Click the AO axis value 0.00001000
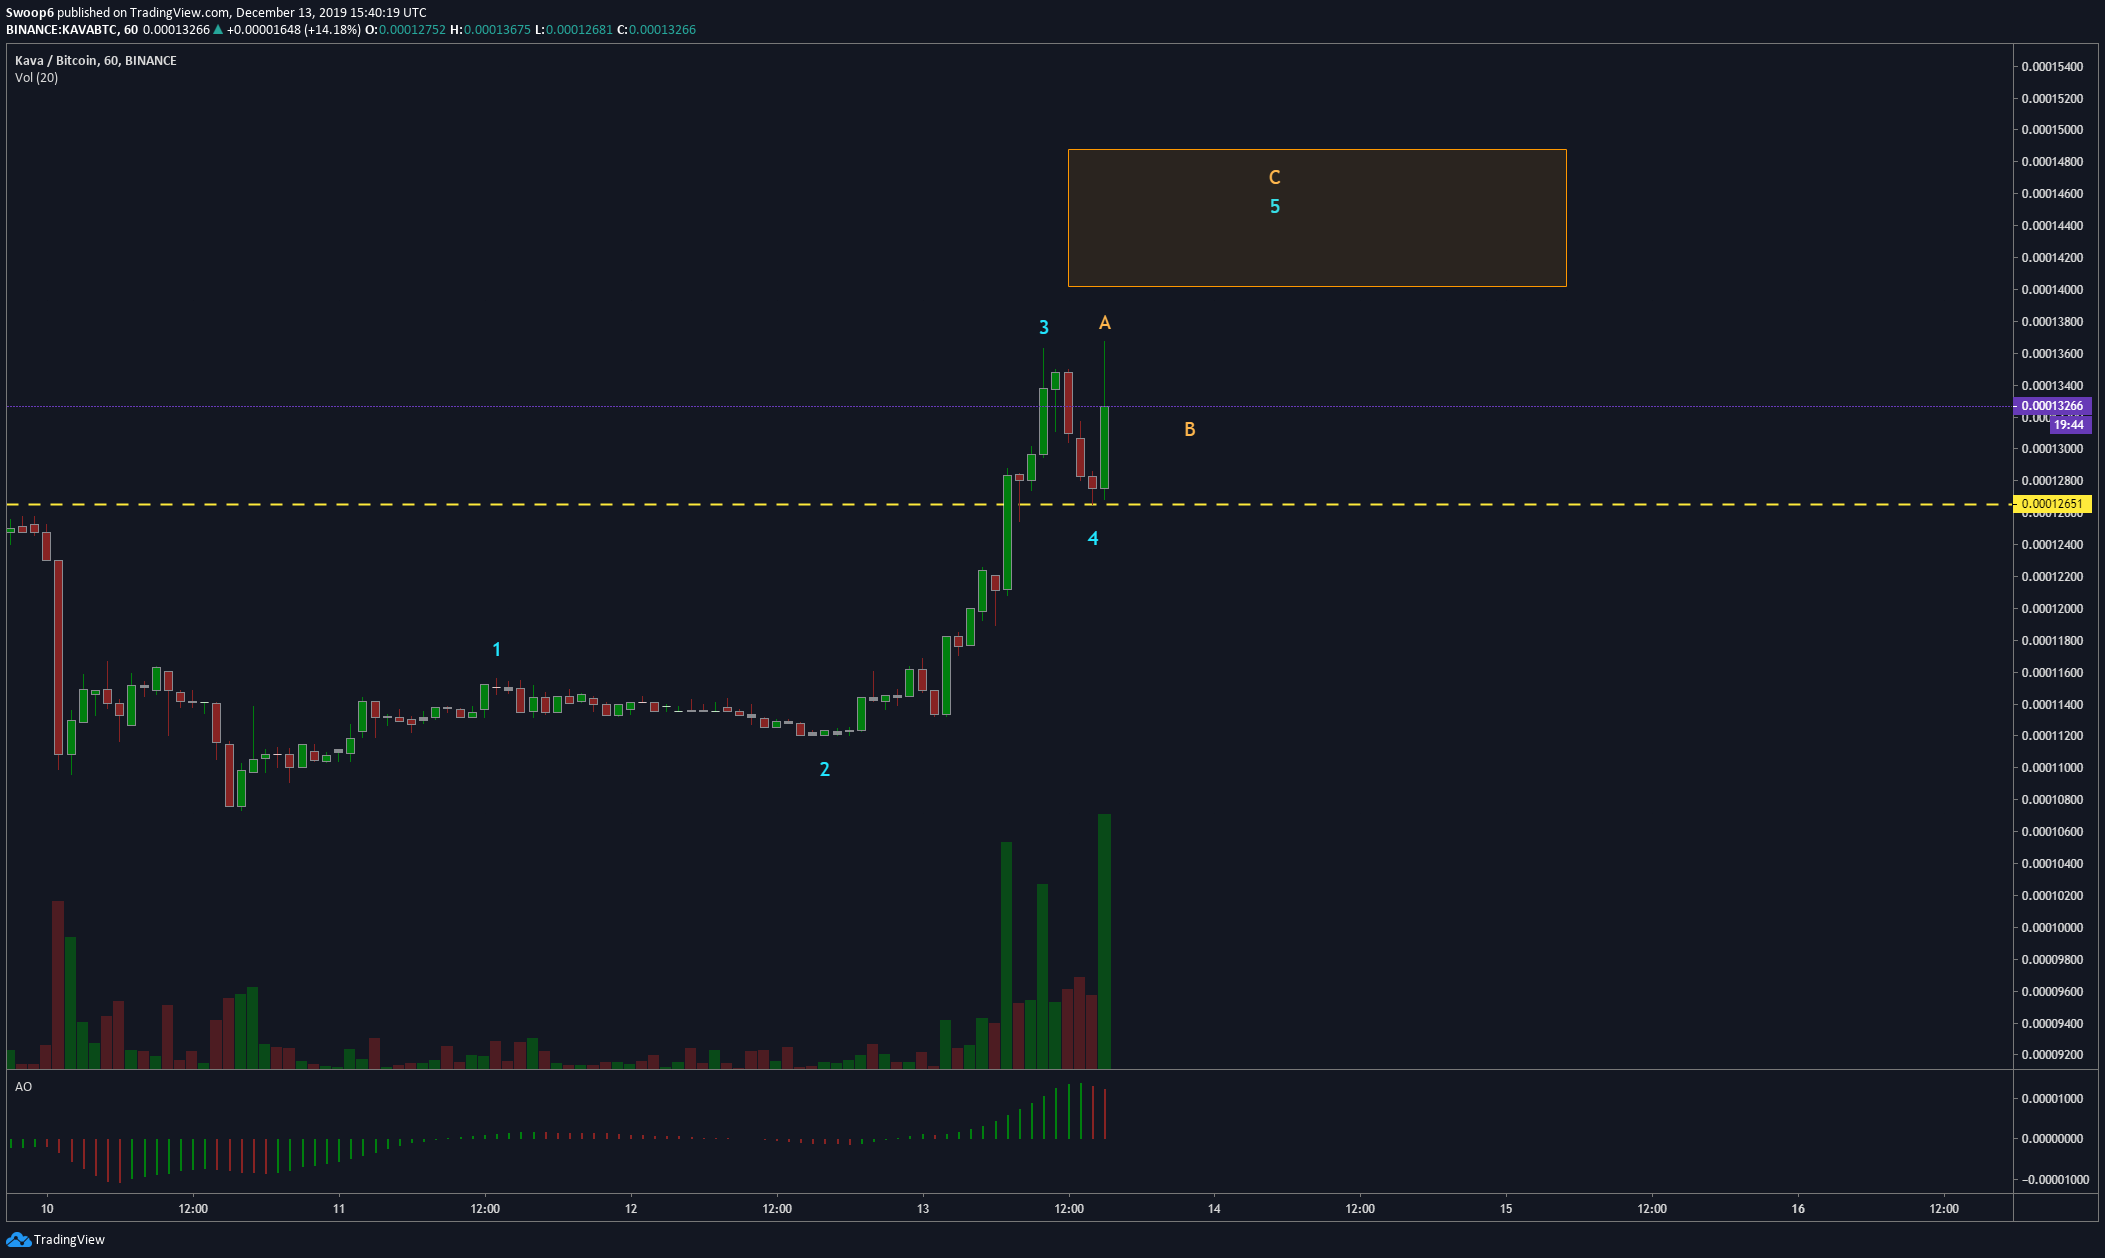This screenshot has width=2105, height=1258. point(2052,1099)
